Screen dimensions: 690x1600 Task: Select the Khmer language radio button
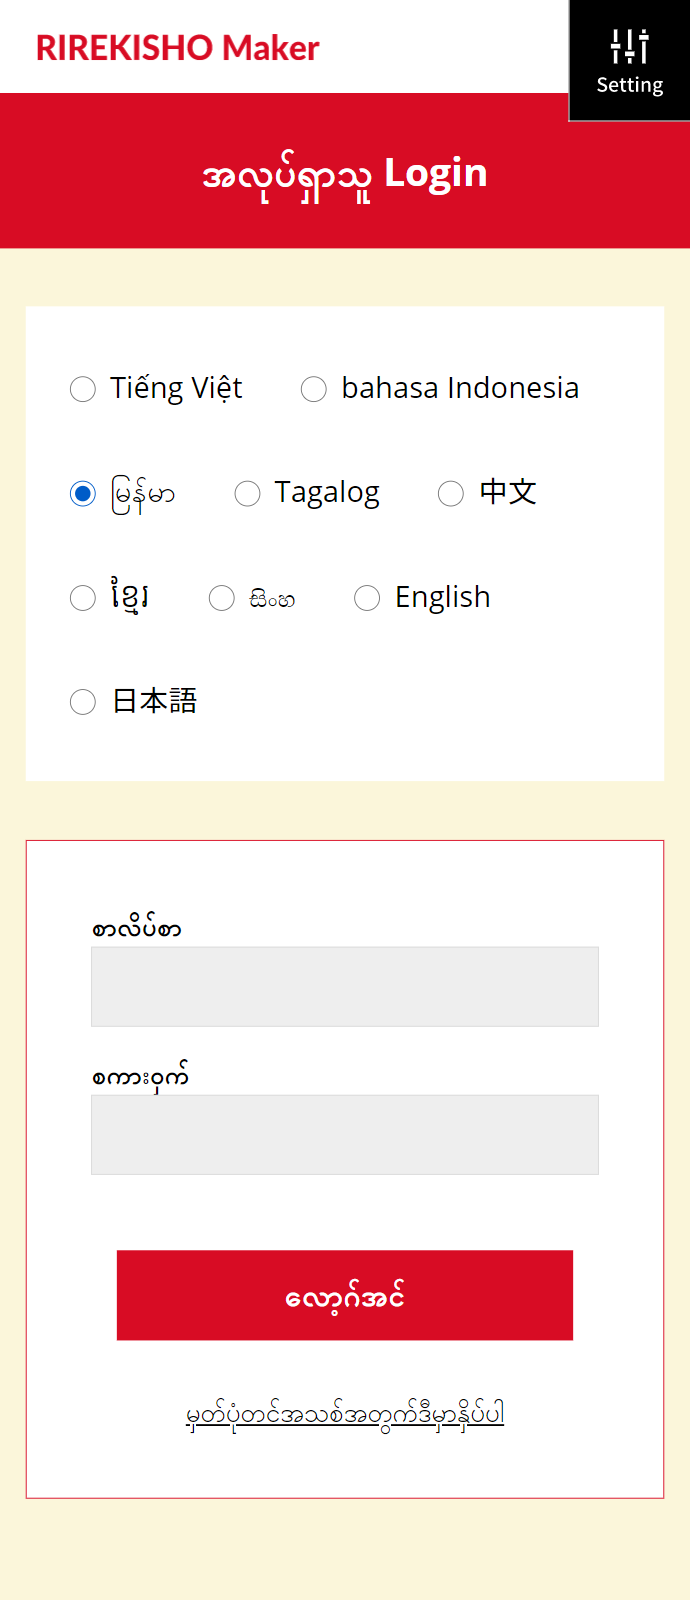(x=83, y=598)
